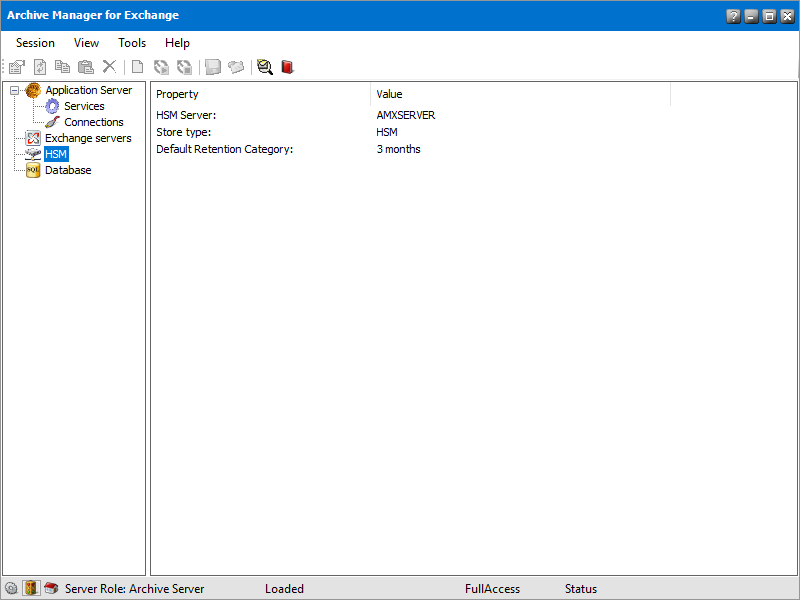The image size is (800, 600).
Task: Click the red book toolbar icon
Action: click(x=287, y=67)
